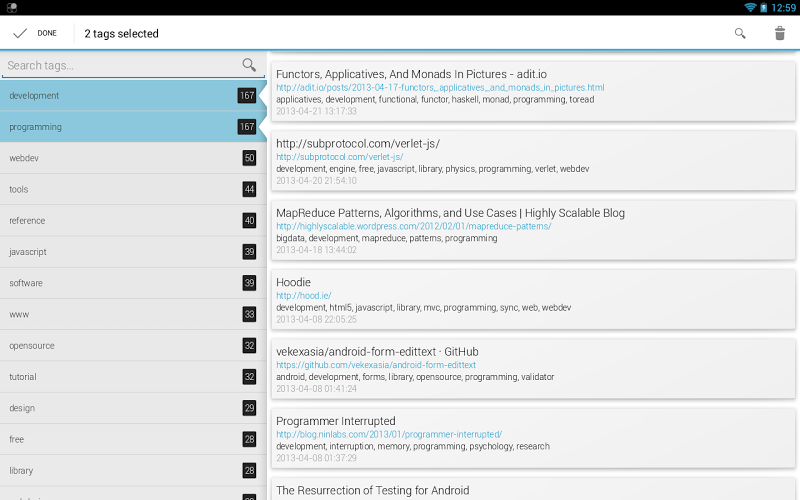Open search from the action bar magnifier
Image resolution: width=800 pixels, height=500 pixels.
point(740,34)
